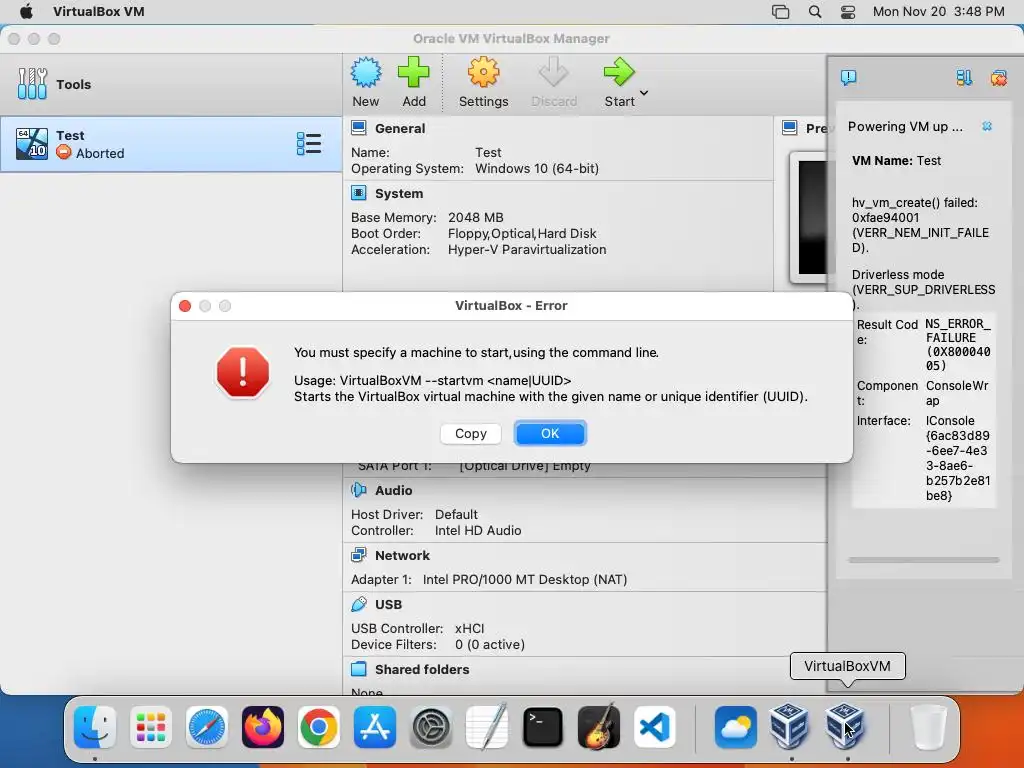Launch Google Chrome from the Dock
This screenshot has height=768, width=1024.
pyautogui.click(x=319, y=727)
